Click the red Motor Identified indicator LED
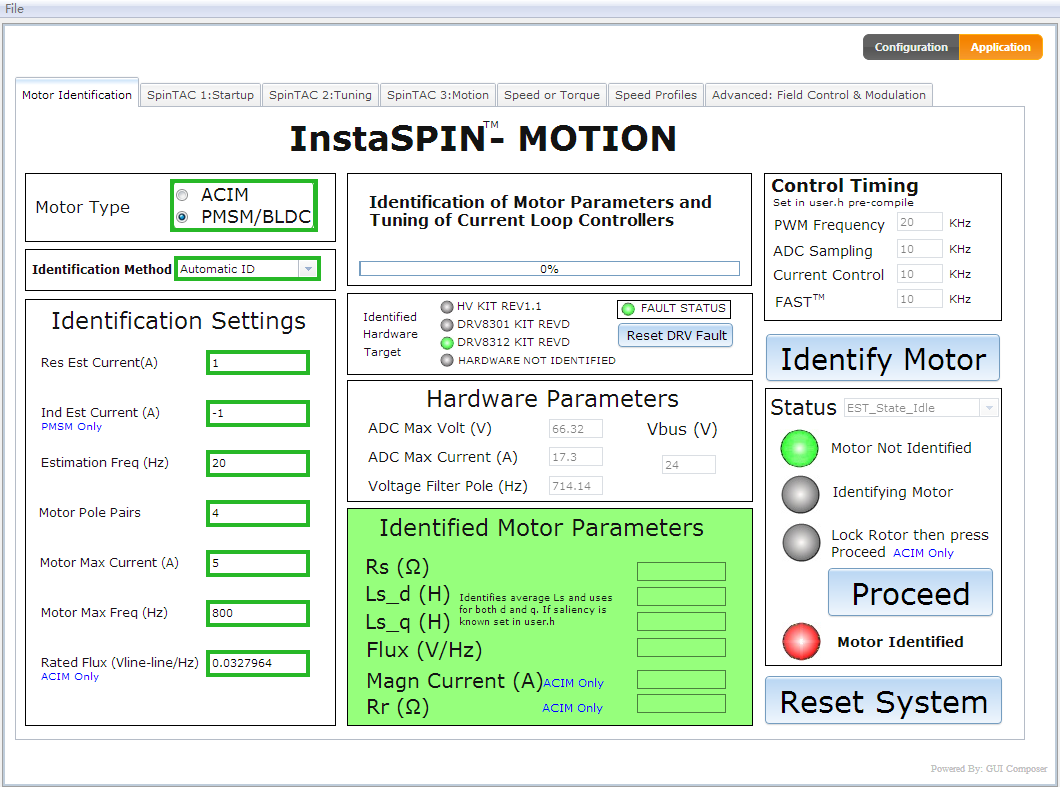Screen dimensions: 1060x787 point(799,642)
